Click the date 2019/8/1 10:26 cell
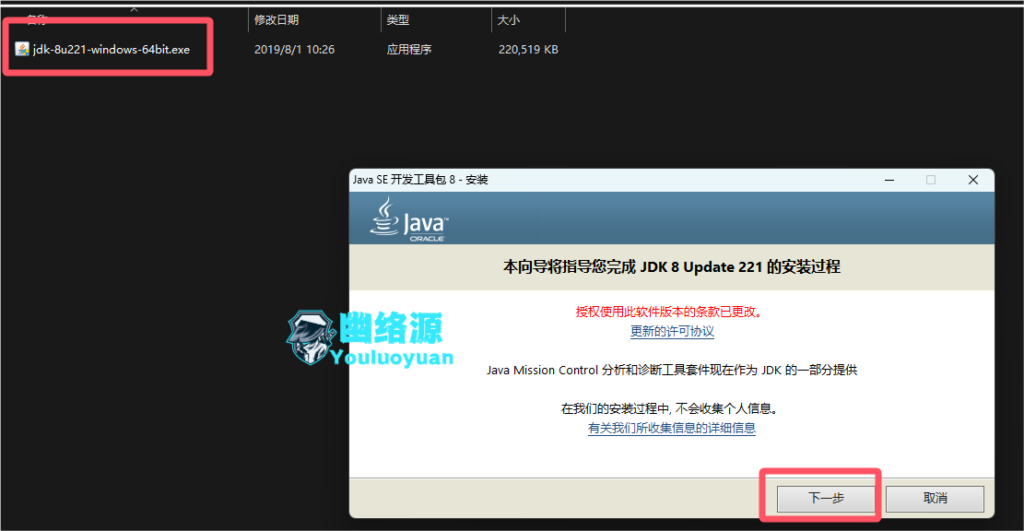 (x=295, y=50)
